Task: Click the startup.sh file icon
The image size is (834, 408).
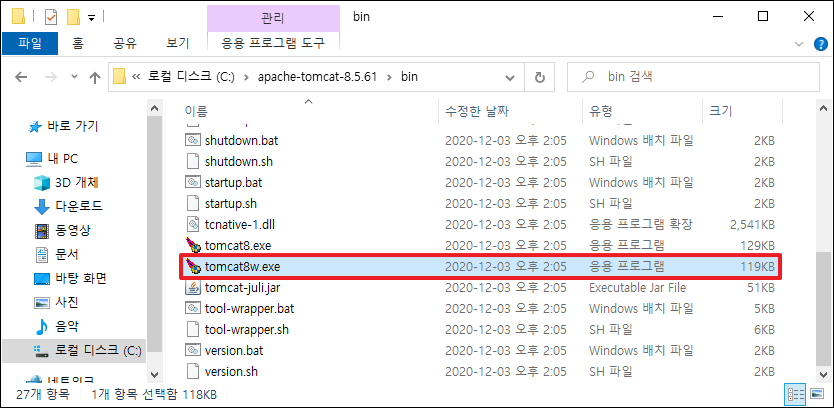Action: (x=192, y=203)
